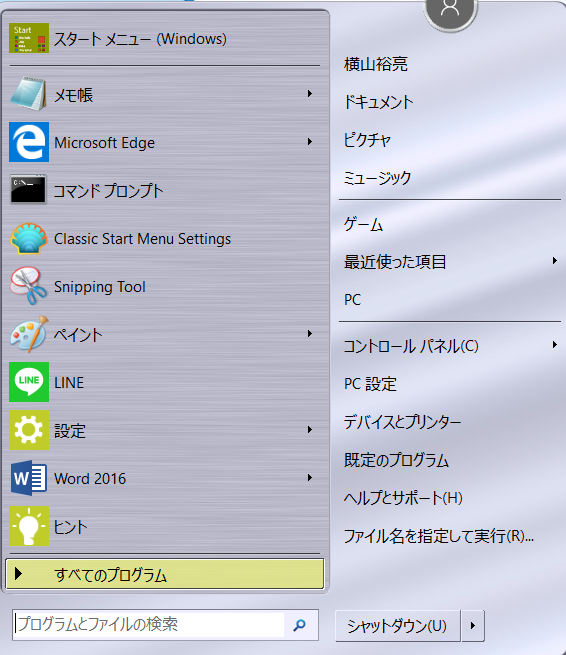This screenshot has width=566, height=655.
Task: Open the ヒント lightbulb icon
Action: tap(29, 526)
